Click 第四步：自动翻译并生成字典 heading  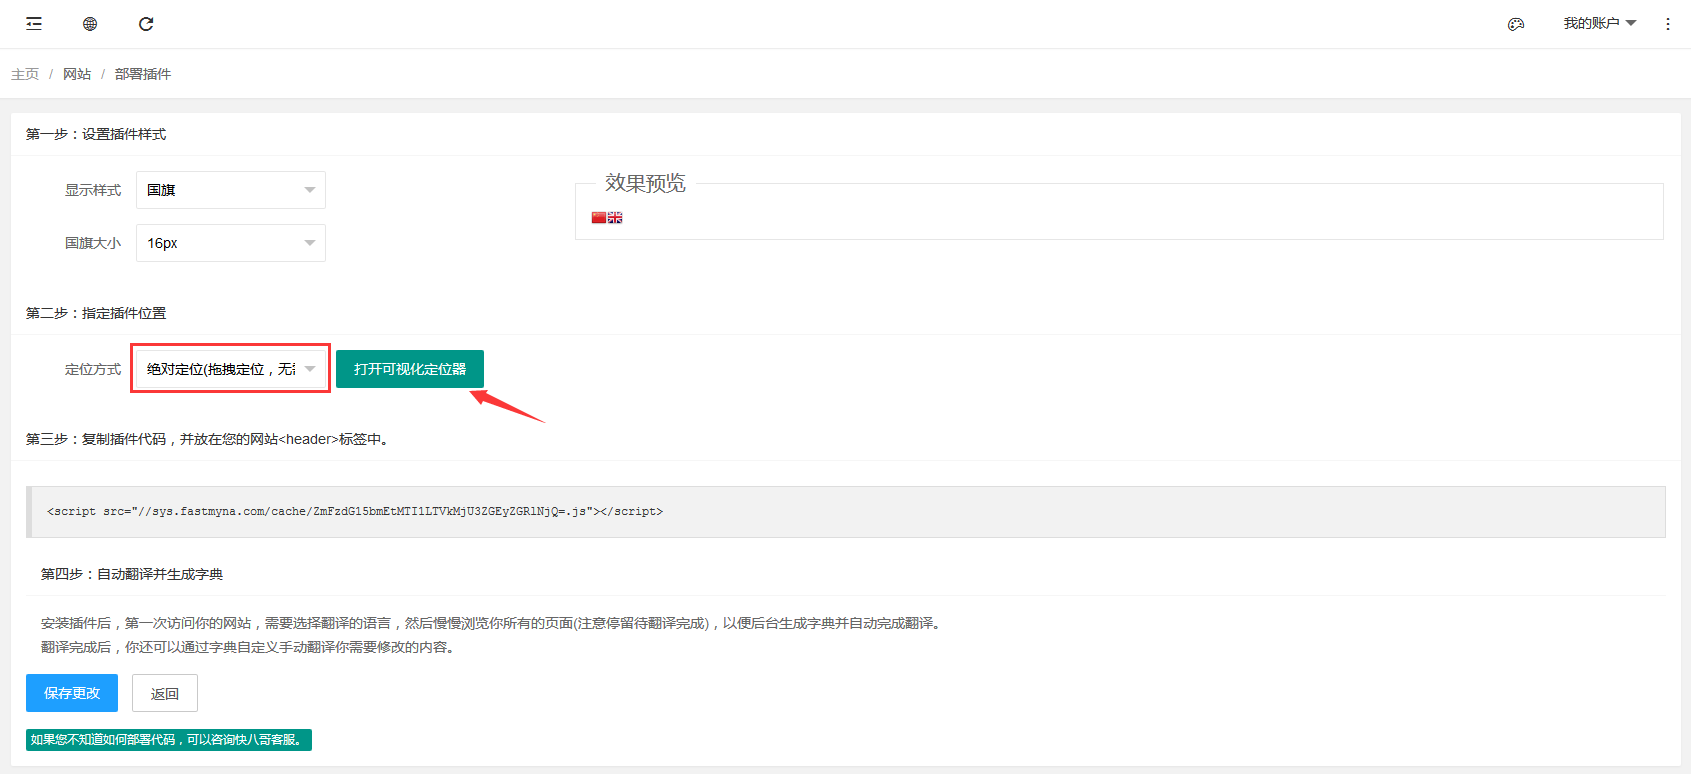[x=132, y=574]
